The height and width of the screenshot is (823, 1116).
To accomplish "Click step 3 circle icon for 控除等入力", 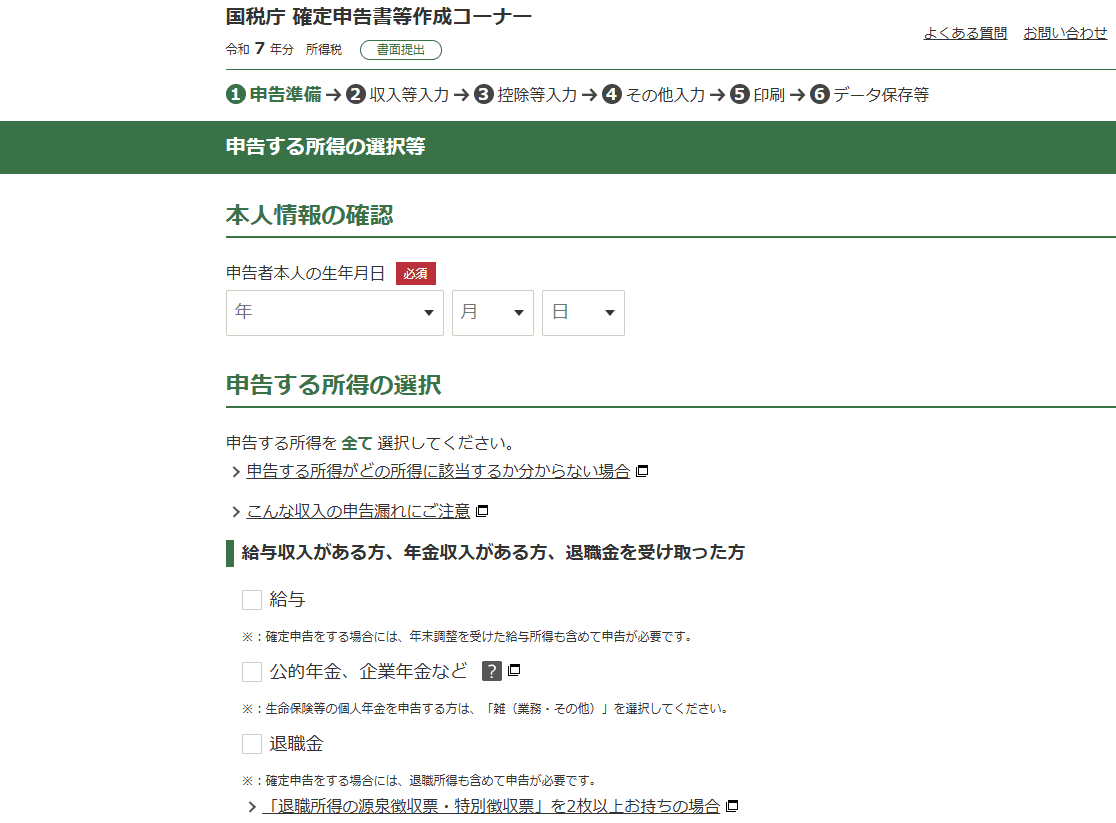I will (x=484, y=95).
